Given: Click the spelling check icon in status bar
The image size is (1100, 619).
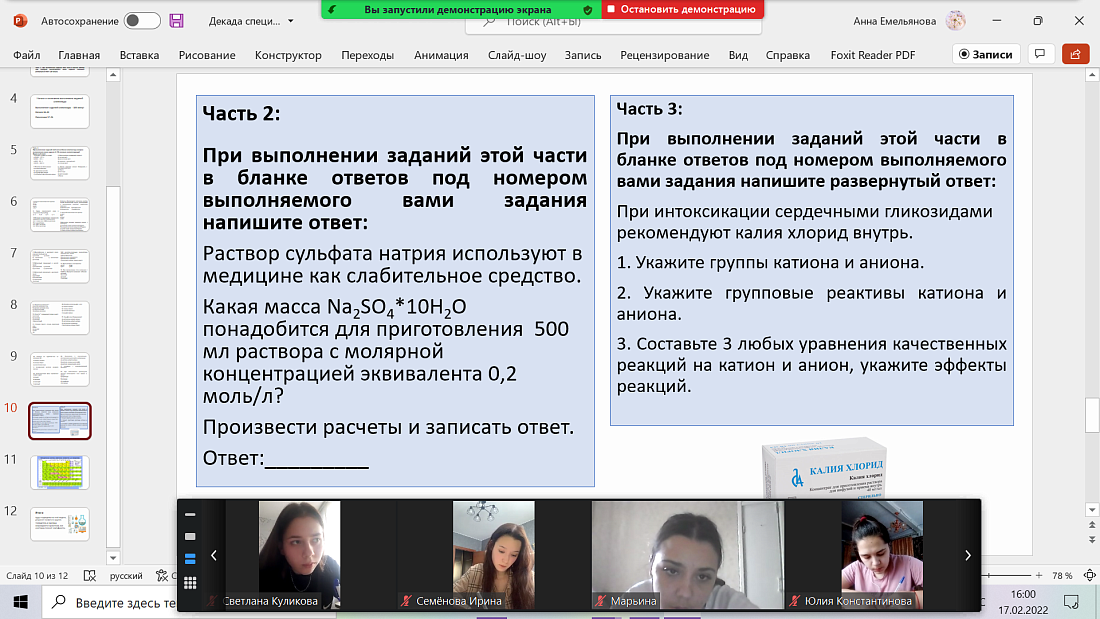Looking at the screenshot, I should (88, 575).
